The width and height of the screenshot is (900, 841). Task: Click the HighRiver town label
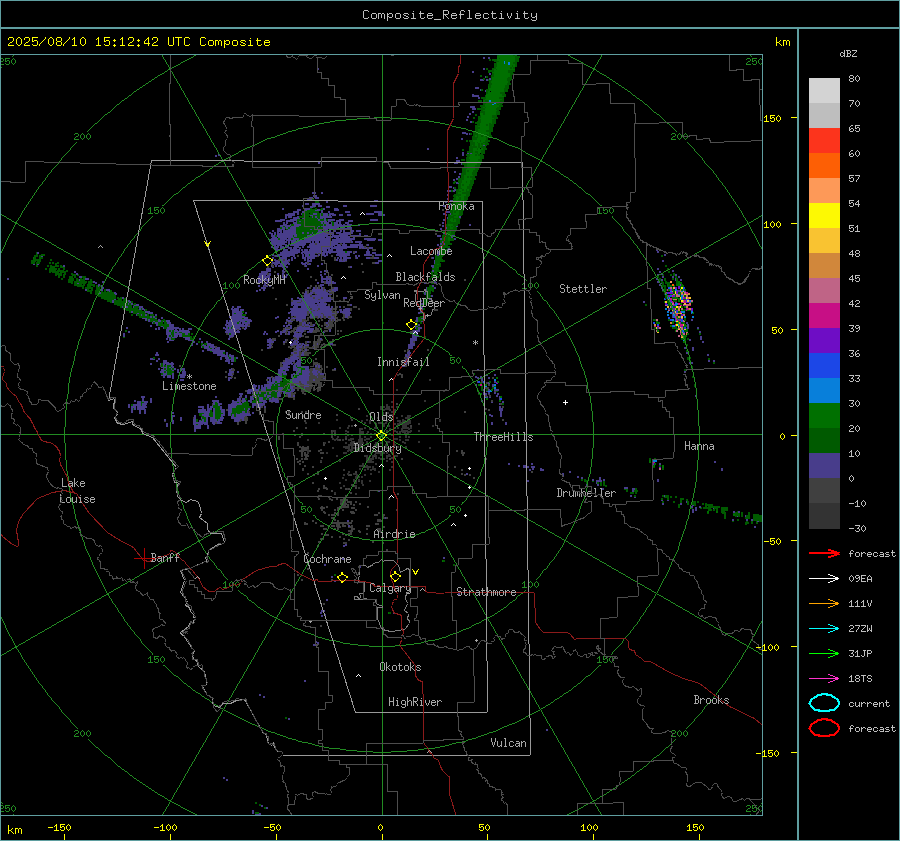[415, 702]
